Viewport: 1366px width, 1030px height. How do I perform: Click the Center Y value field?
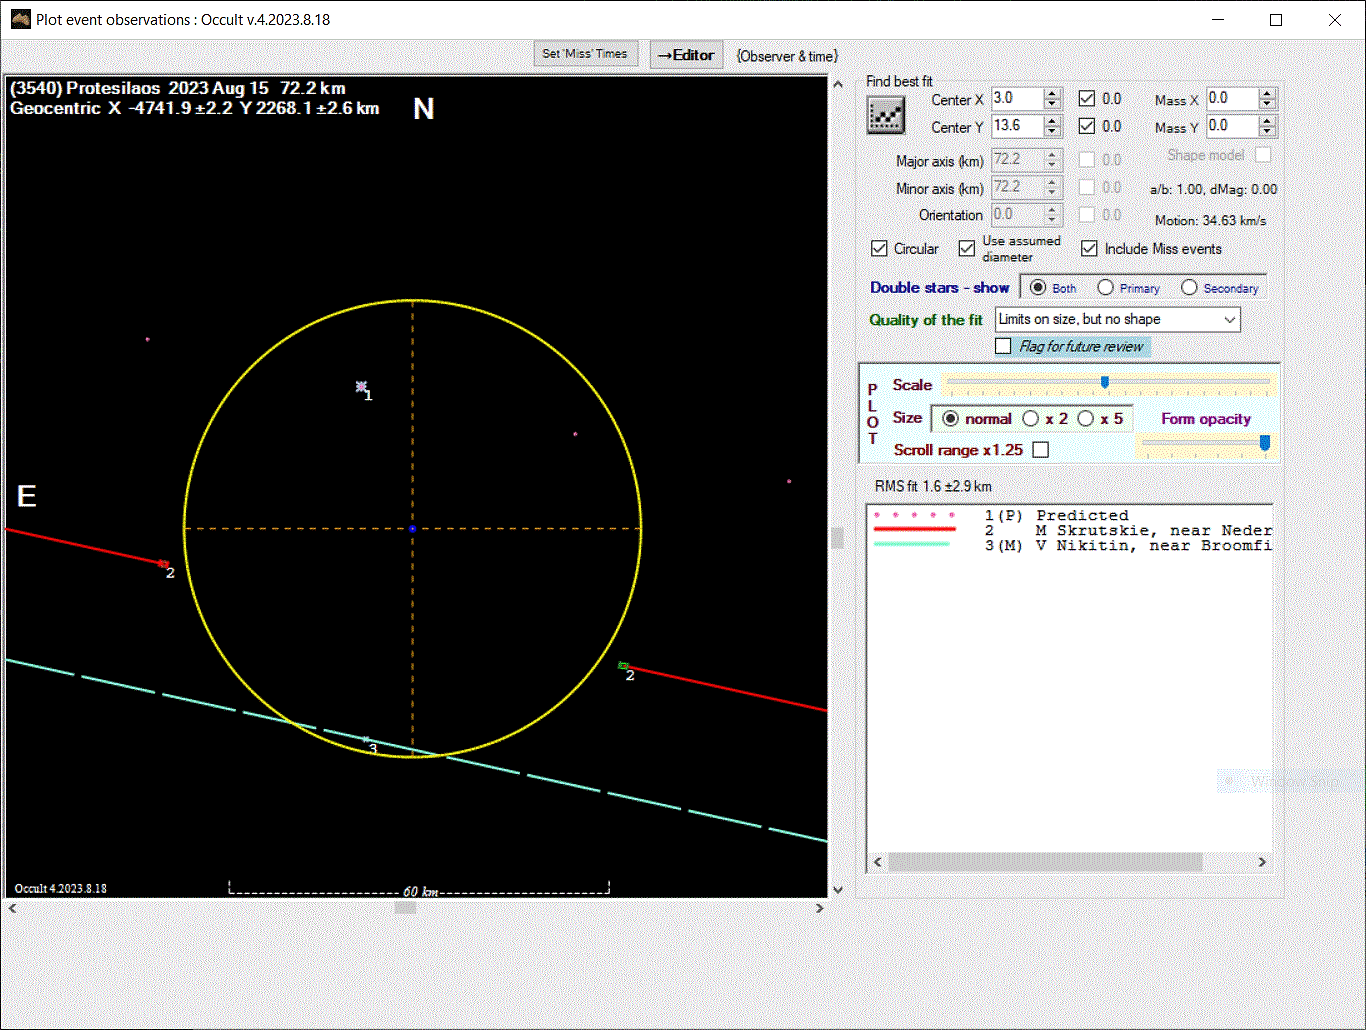tap(1017, 126)
